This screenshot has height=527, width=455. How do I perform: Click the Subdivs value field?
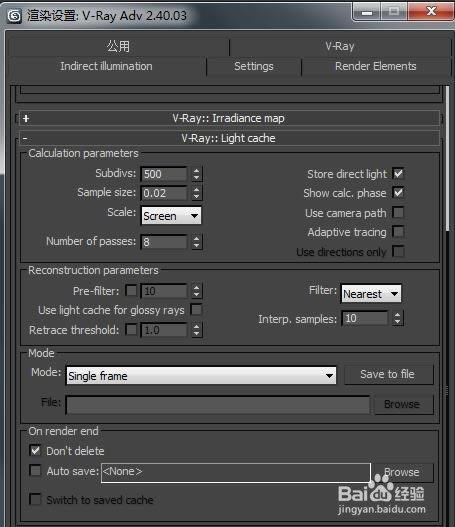click(x=164, y=174)
